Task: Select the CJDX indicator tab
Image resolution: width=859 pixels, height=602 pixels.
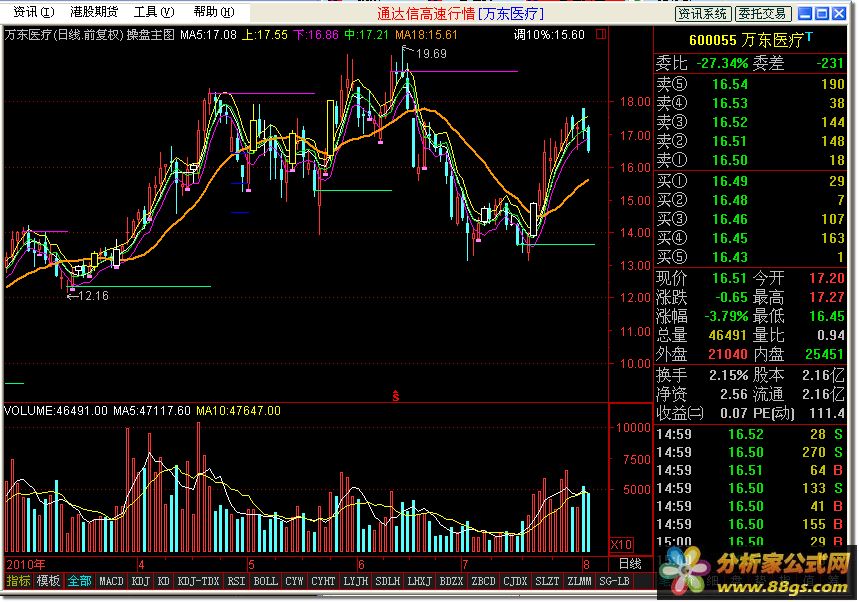Action: 515,581
